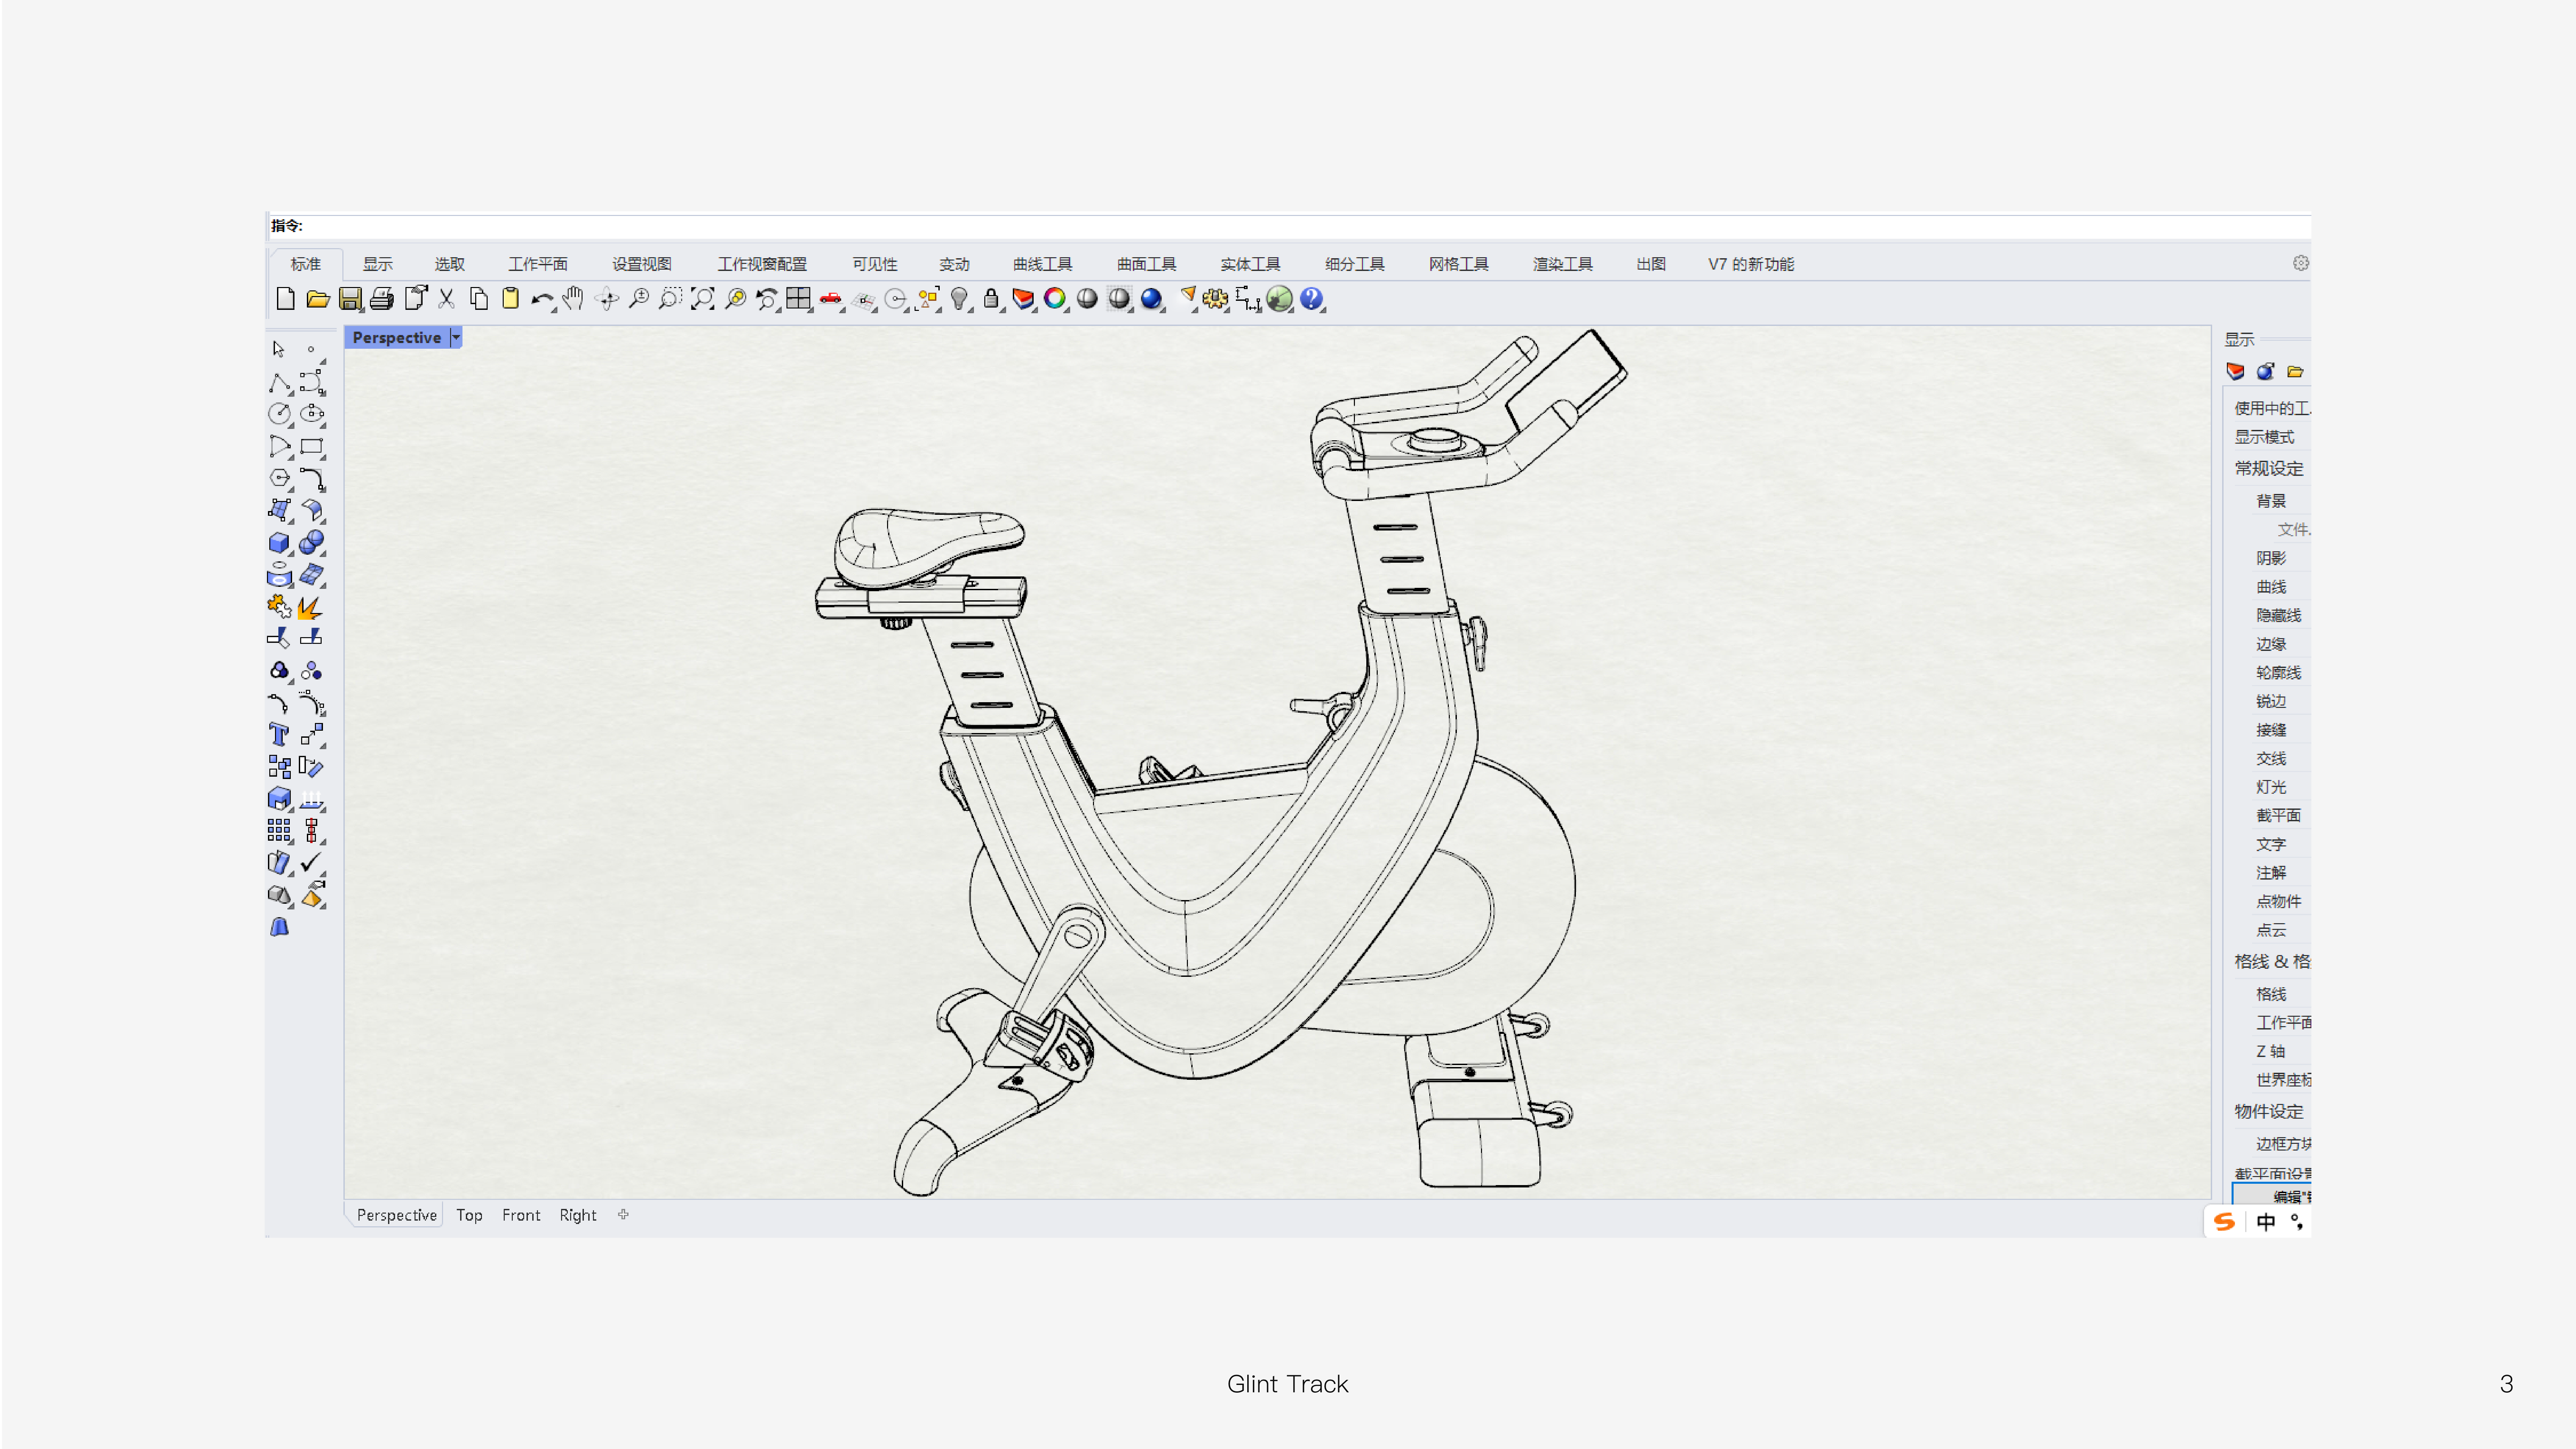Screen dimensions: 2576x1449
Task: Select the Circle drawing tool
Action: tap(280, 414)
